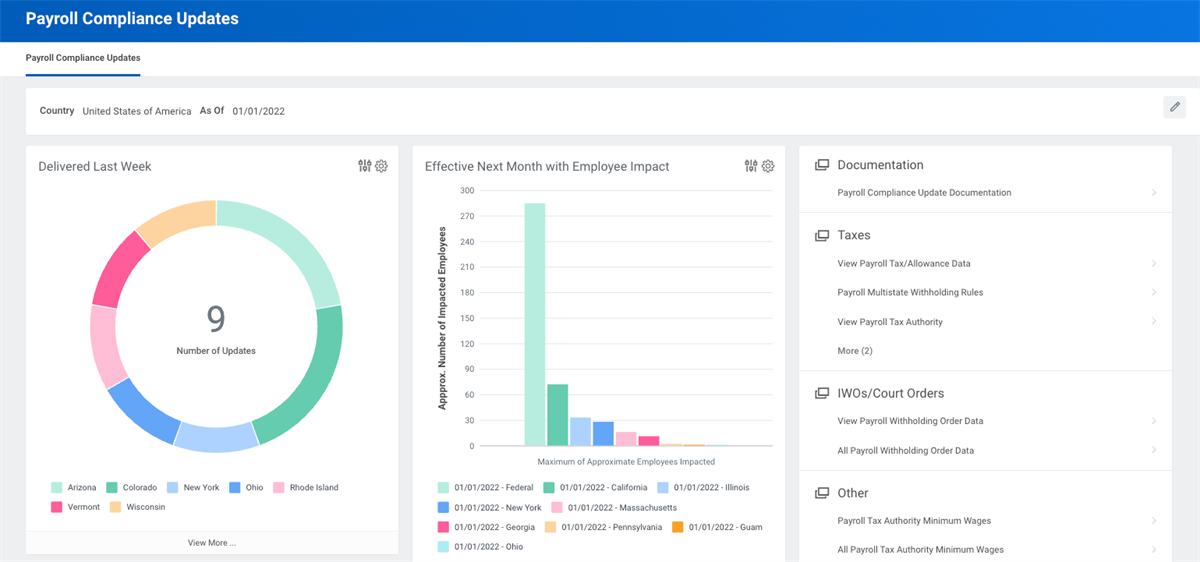Viewport: 1200px width, 562px height.
Task: Toggle 01/01/2022 - New York legend swatch
Action: click(x=443, y=508)
